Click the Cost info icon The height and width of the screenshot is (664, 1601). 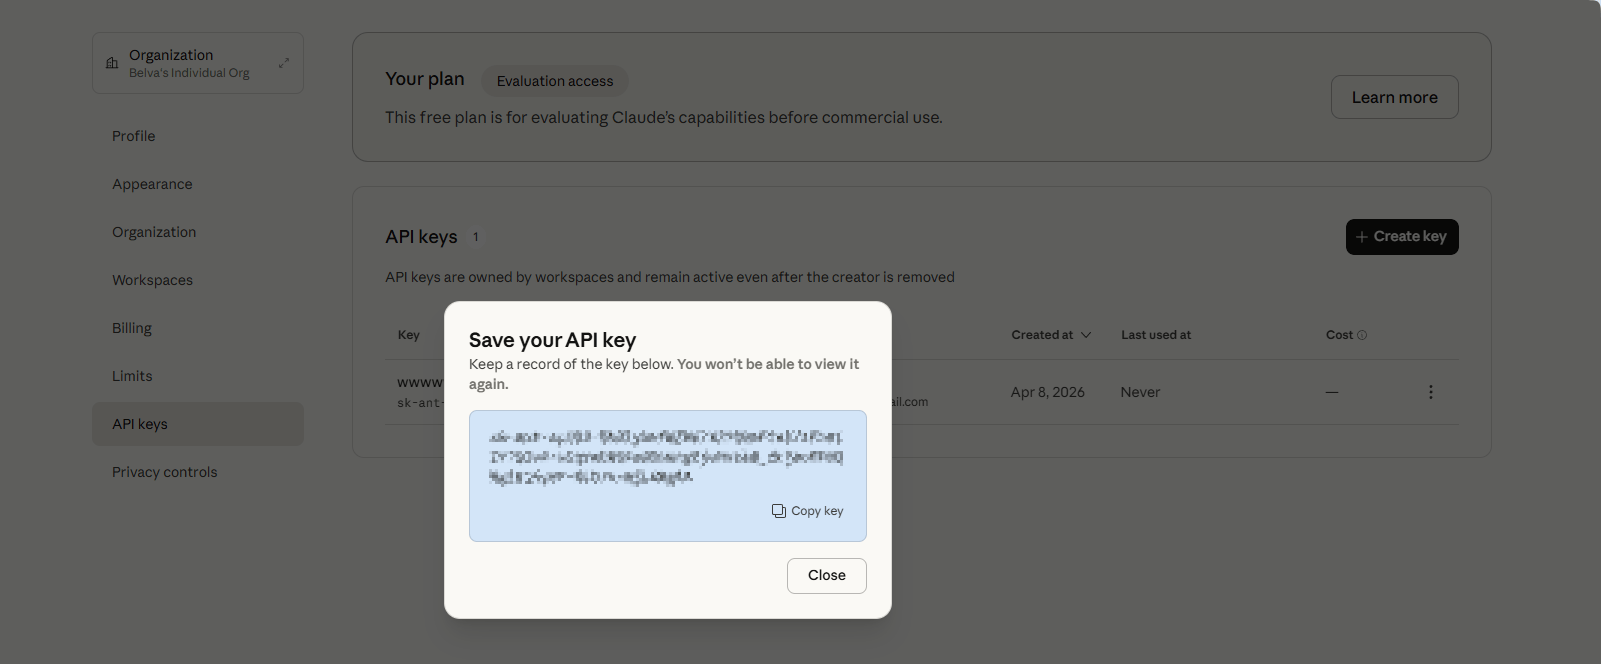(1362, 335)
